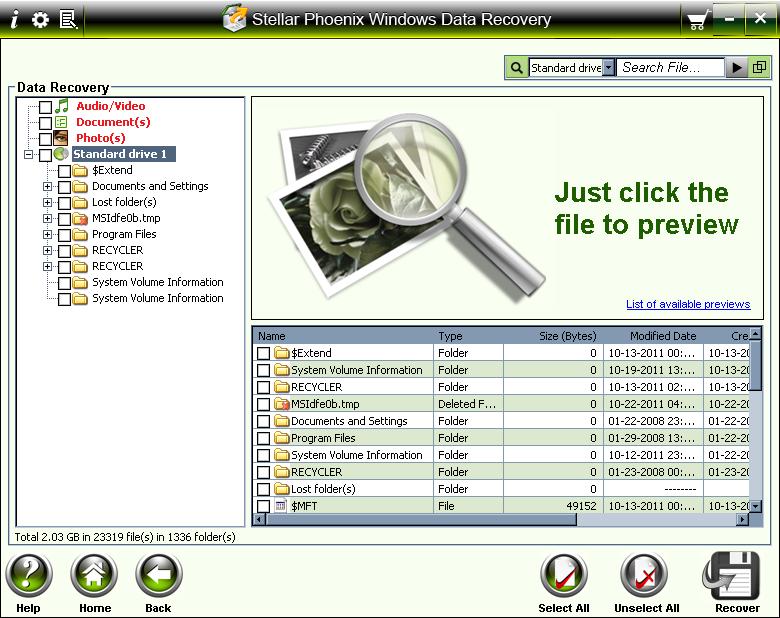Expand the Lost folder(s) tree node
780x618 pixels.
pos(47,203)
